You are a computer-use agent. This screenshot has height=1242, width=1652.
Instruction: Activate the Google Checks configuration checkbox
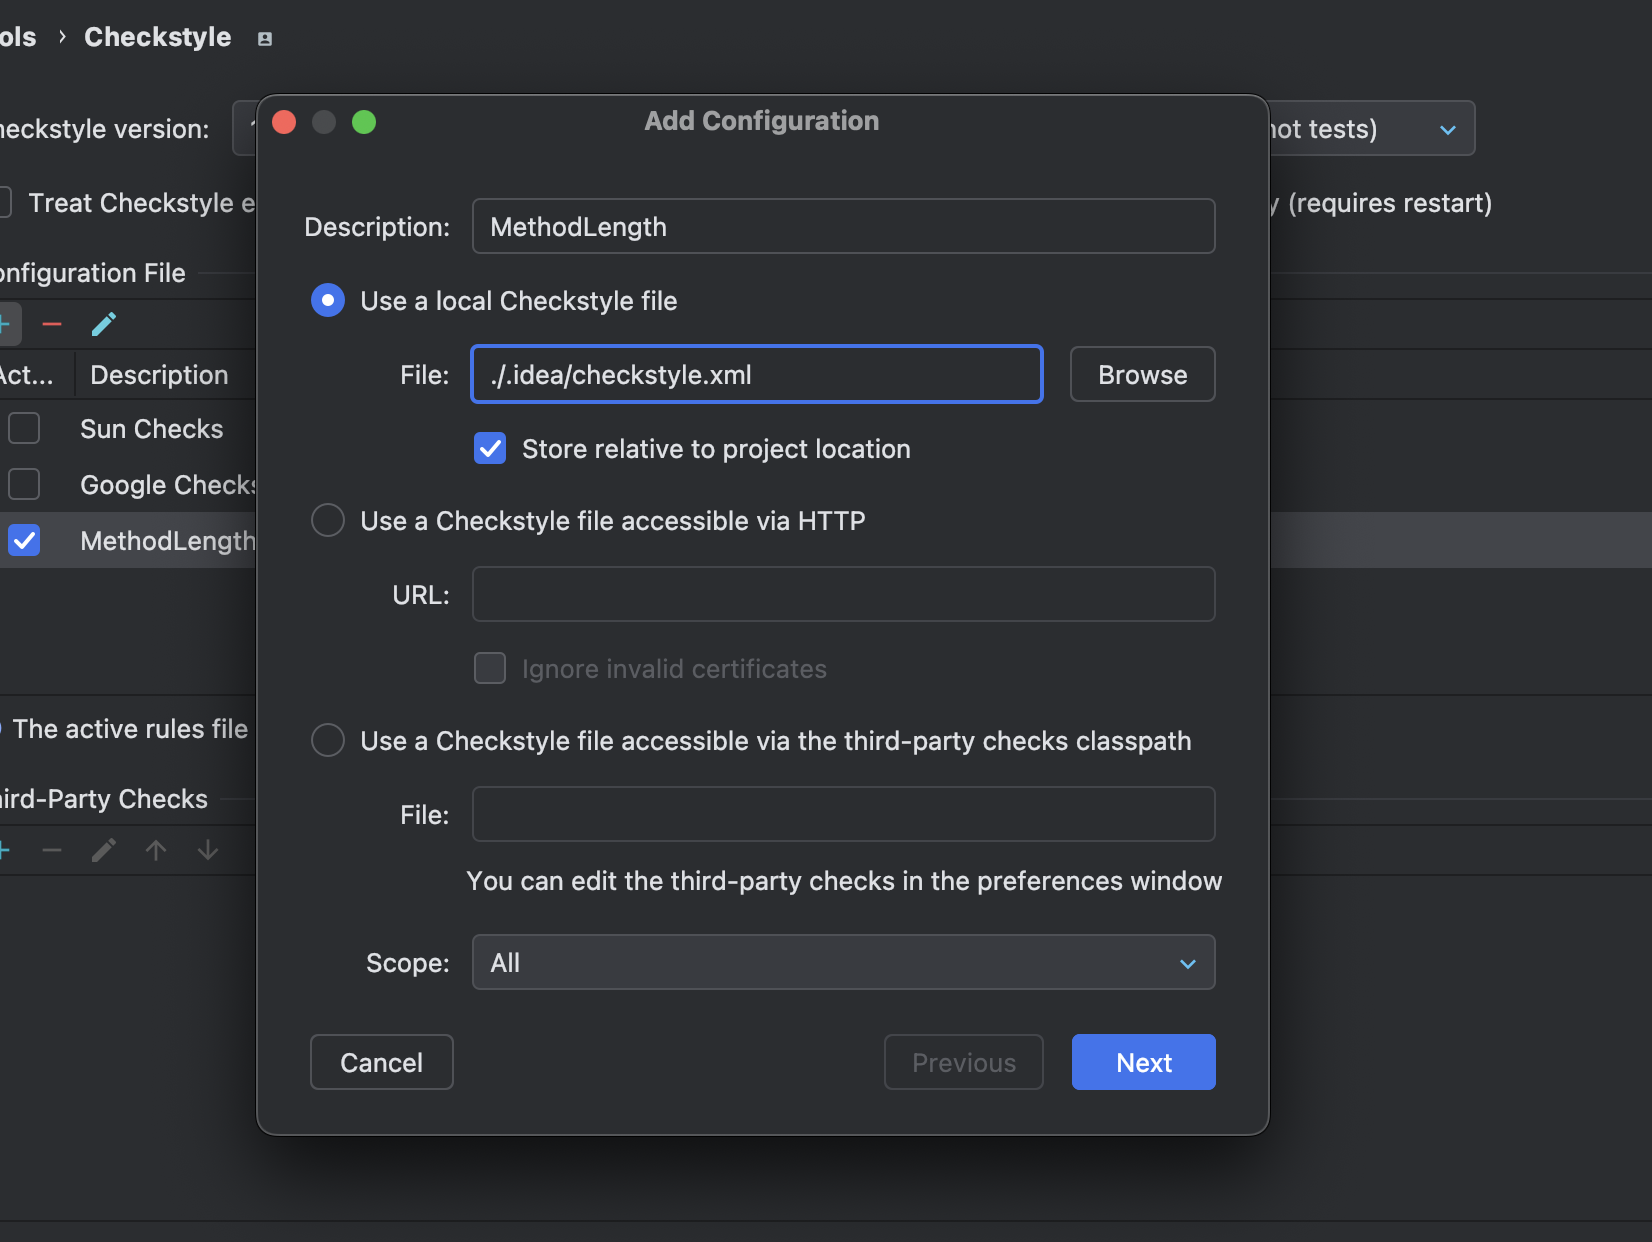click(x=24, y=484)
